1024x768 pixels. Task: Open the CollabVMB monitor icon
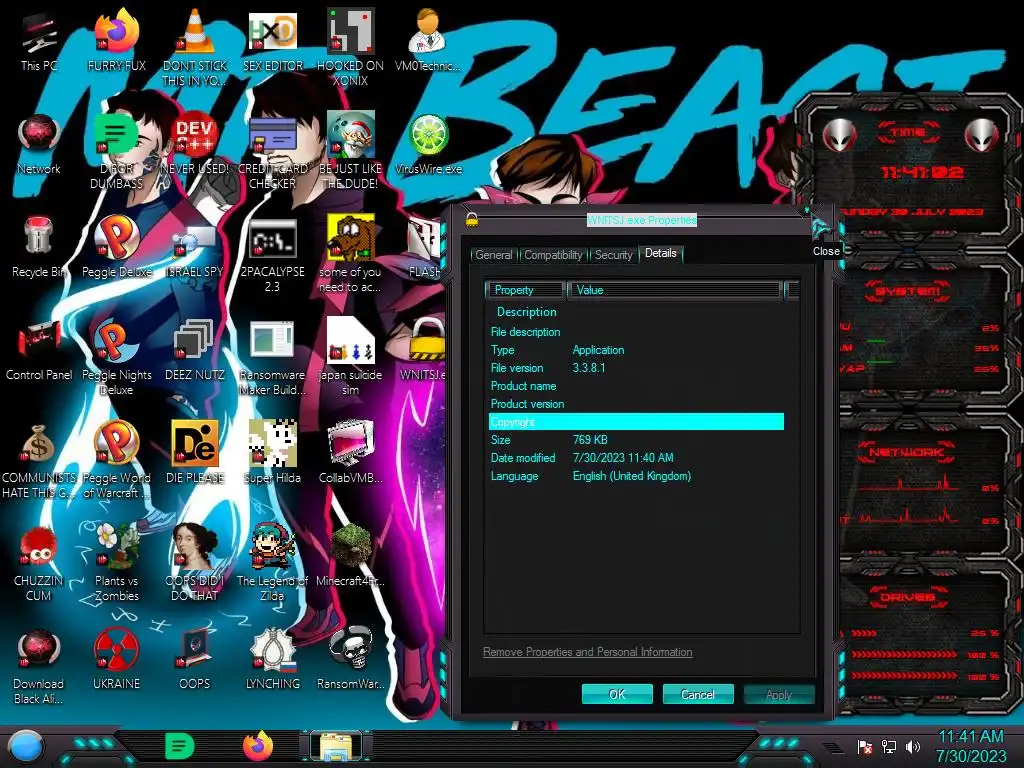click(350, 453)
